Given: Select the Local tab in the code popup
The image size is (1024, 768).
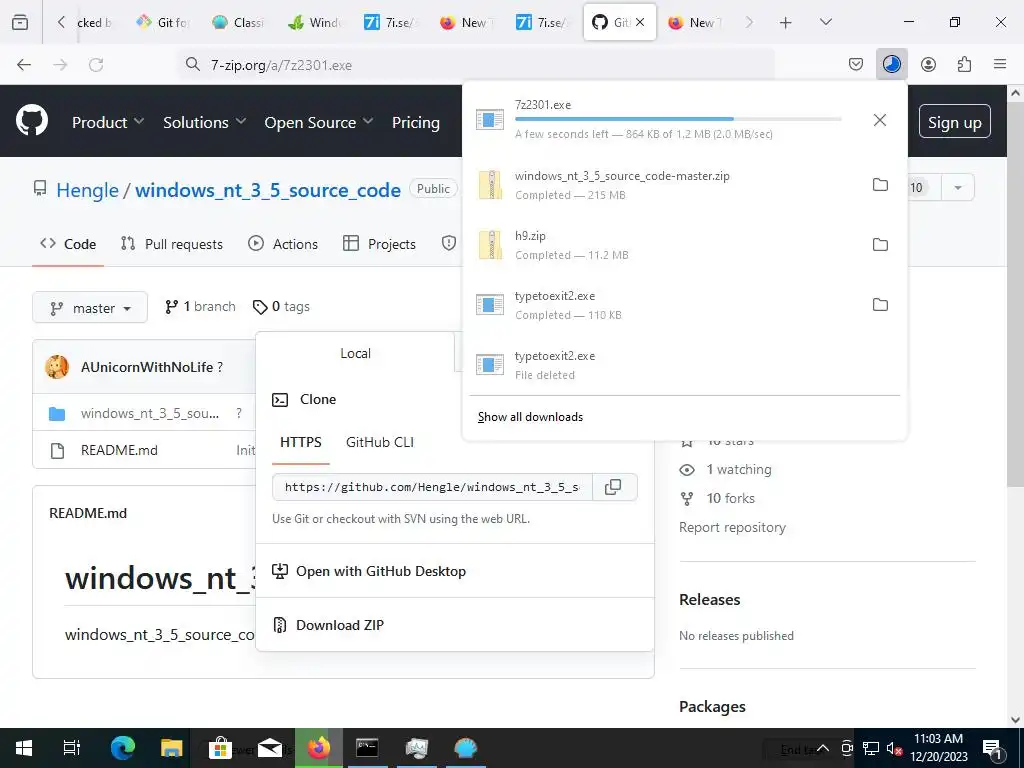Looking at the screenshot, I should [355, 353].
